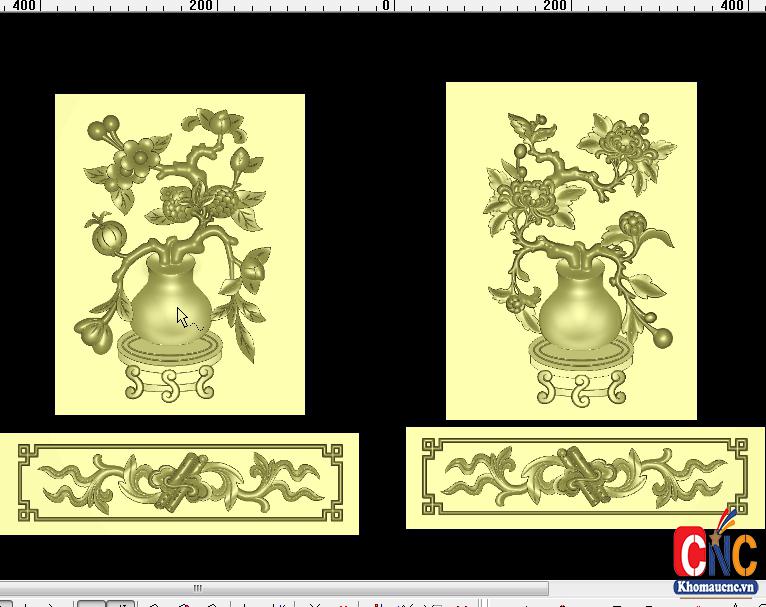This screenshot has width=766, height=607.
Task: Click the ruler's 200 mark right of zero
Action: click(x=556, y=6)
